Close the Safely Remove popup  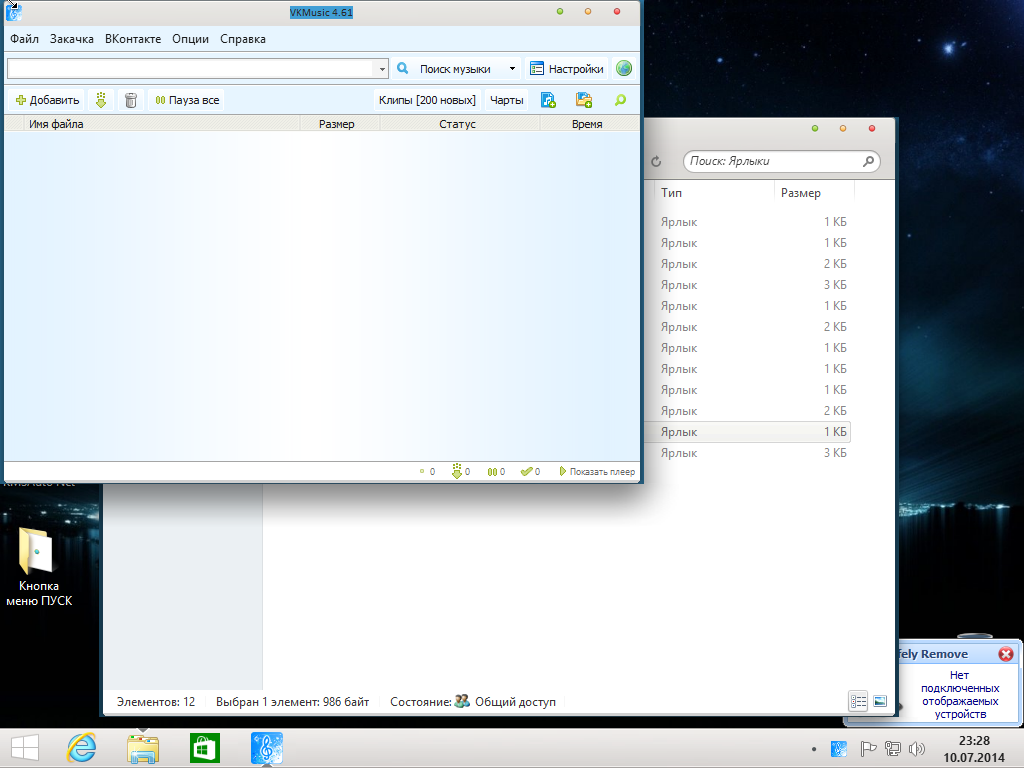pos(1006,654)
